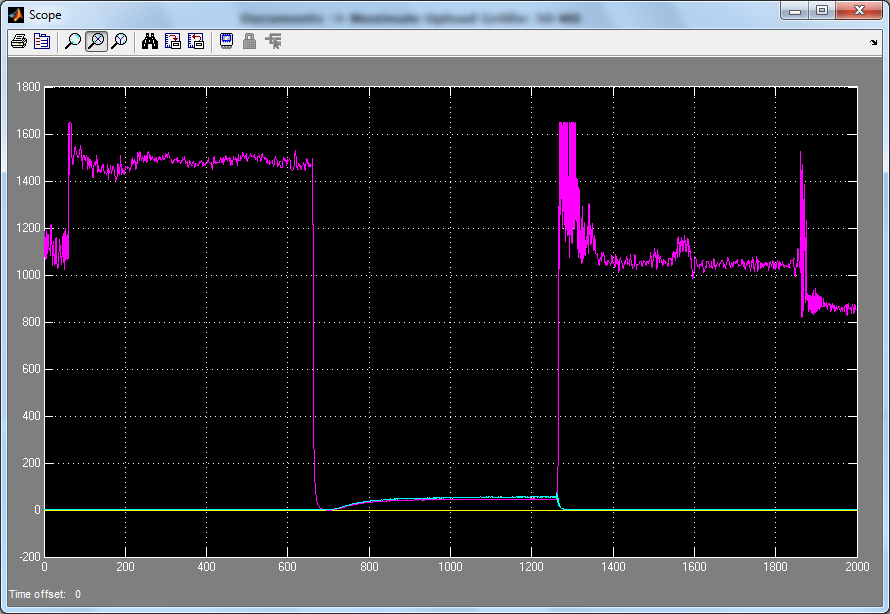Open the Scope Parameters dialog
This screenshot has width=890, height=614.
pyautogui.click(x=42, y=41)
